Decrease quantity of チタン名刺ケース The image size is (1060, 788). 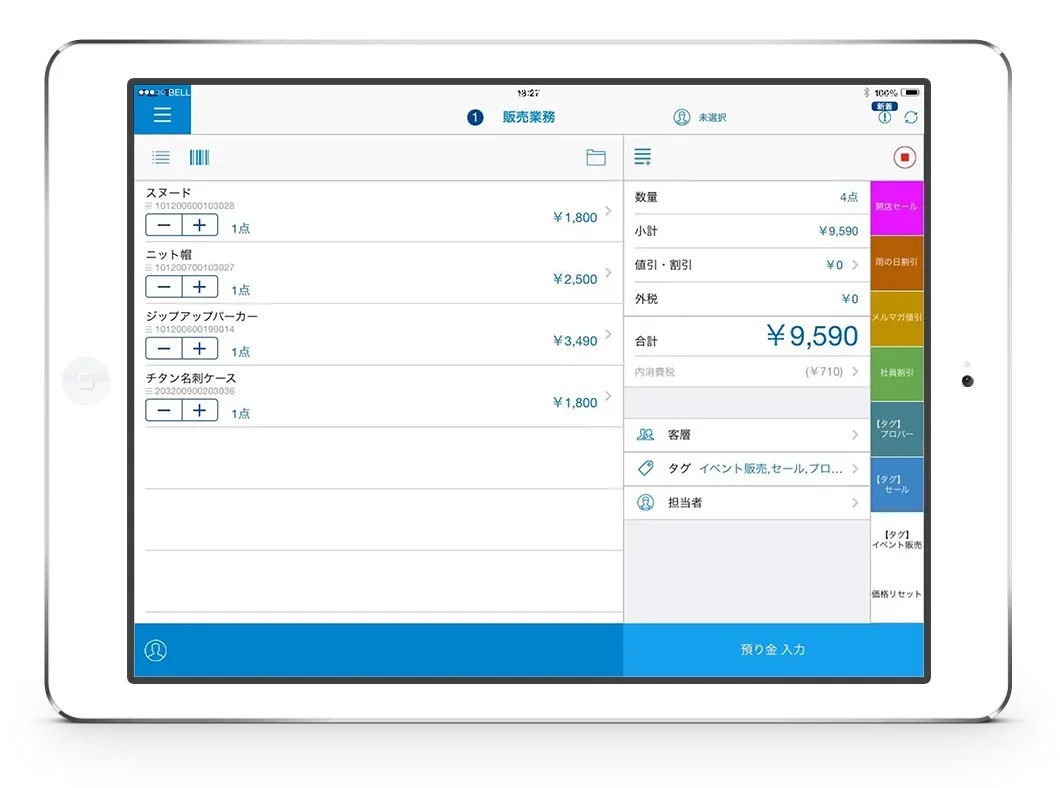(x=164, y=410)
